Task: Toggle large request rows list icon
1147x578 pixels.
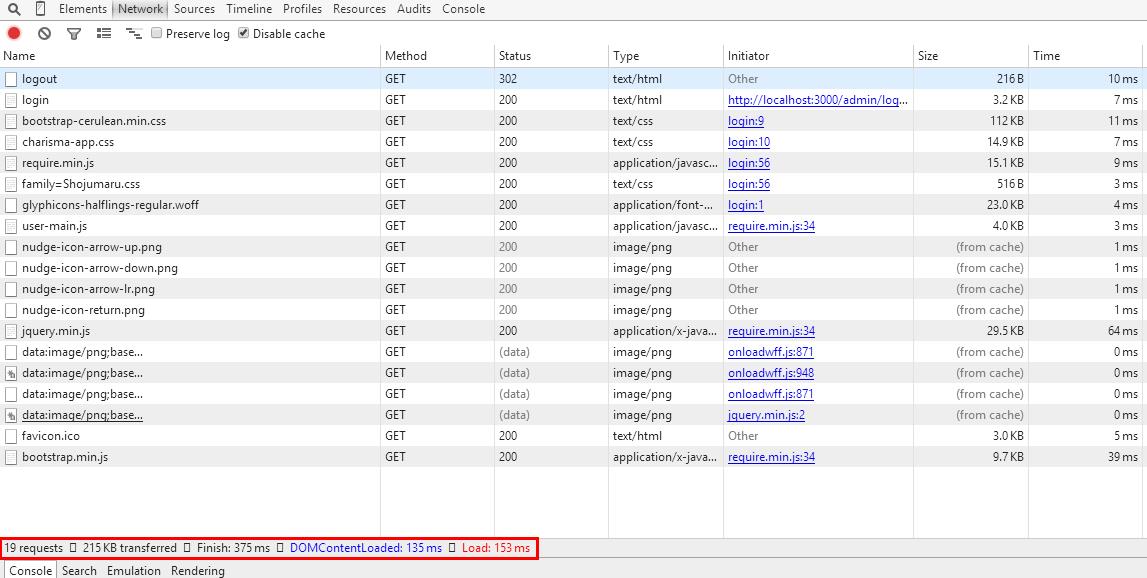Action: (x=104, y=34)
